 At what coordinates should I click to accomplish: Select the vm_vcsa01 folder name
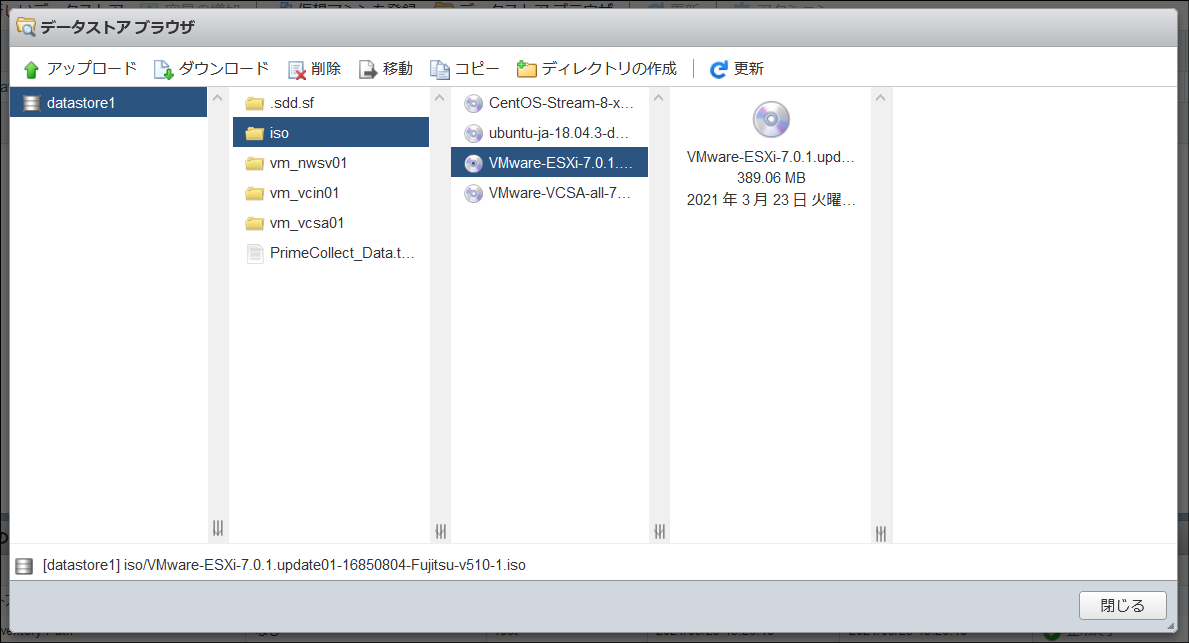click(306, 223)
